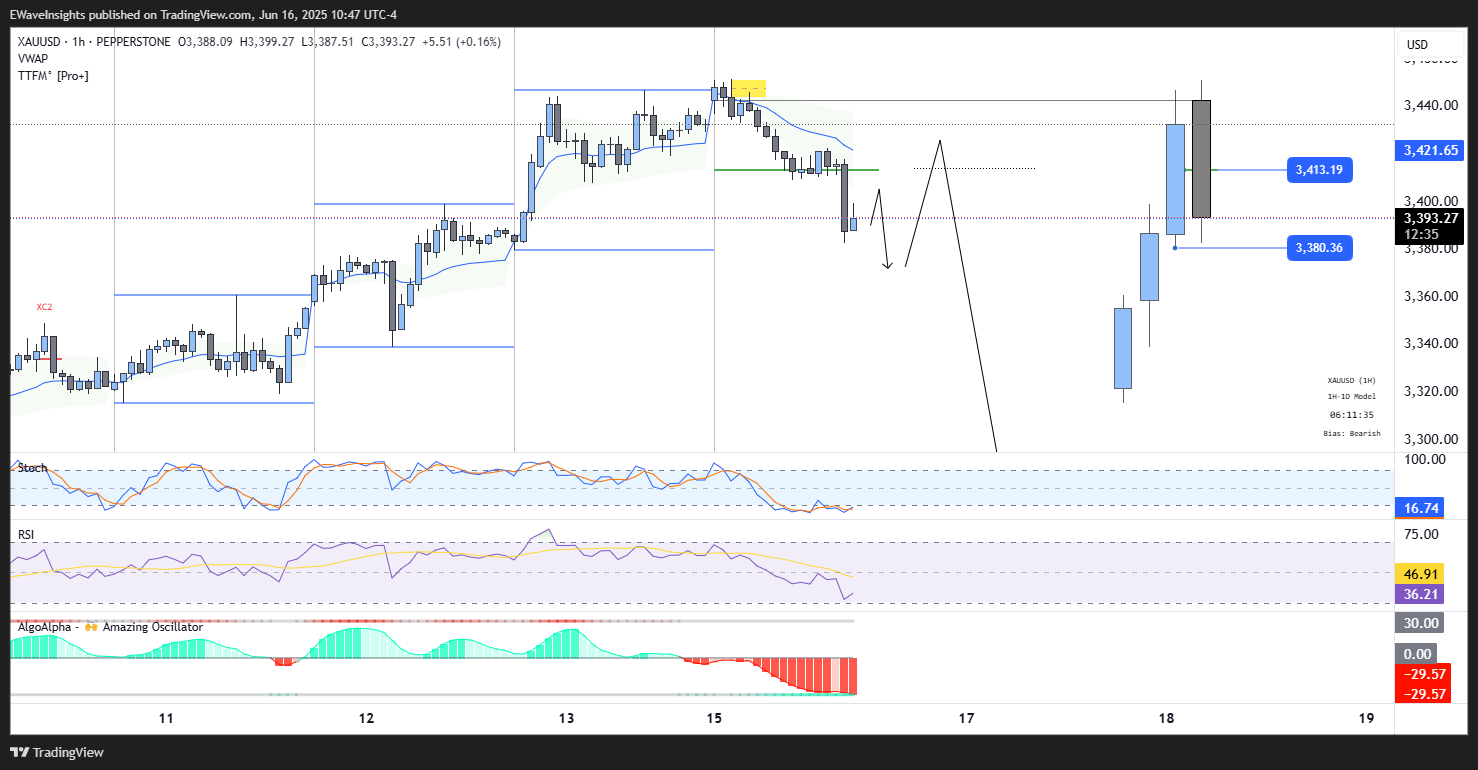Select the blue 3,380.36 price label
This screenshot has width=1478, height=770.
point(1319,248)
